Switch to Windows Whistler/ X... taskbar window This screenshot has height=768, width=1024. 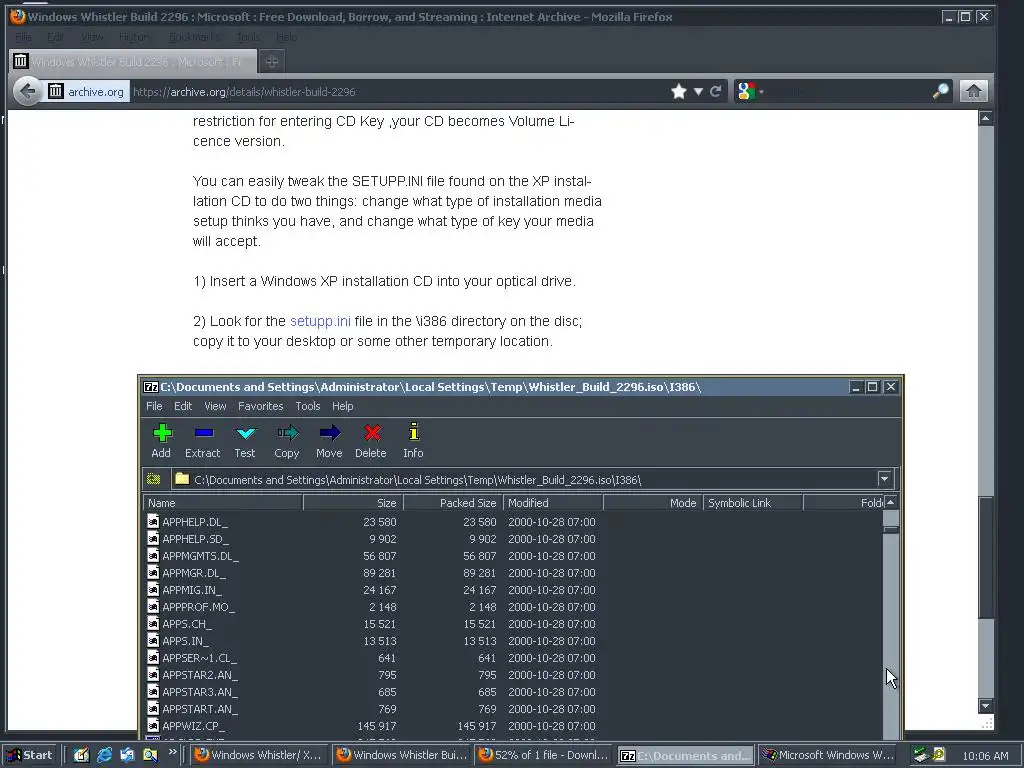(259, 755)
